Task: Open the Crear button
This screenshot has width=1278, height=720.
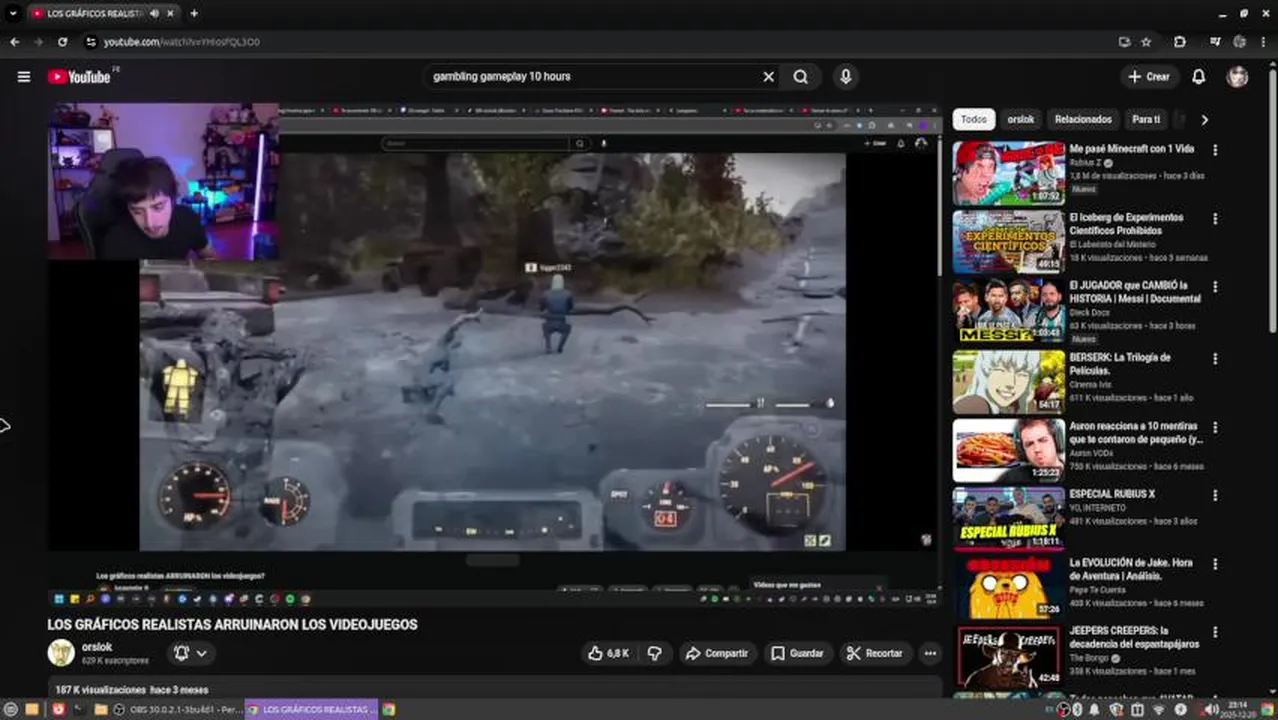Action: (1148, 77)
